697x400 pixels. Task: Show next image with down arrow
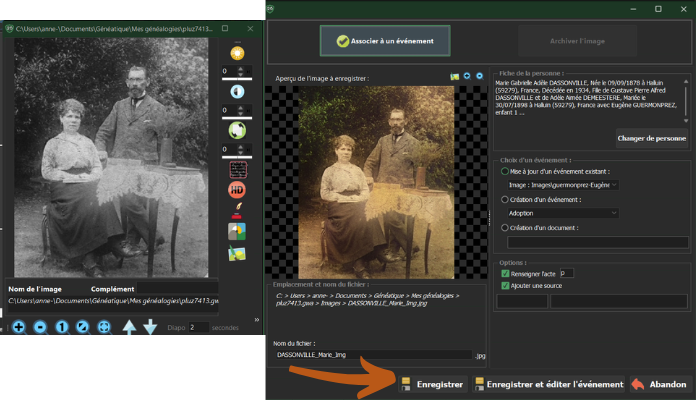pos(150,327)
